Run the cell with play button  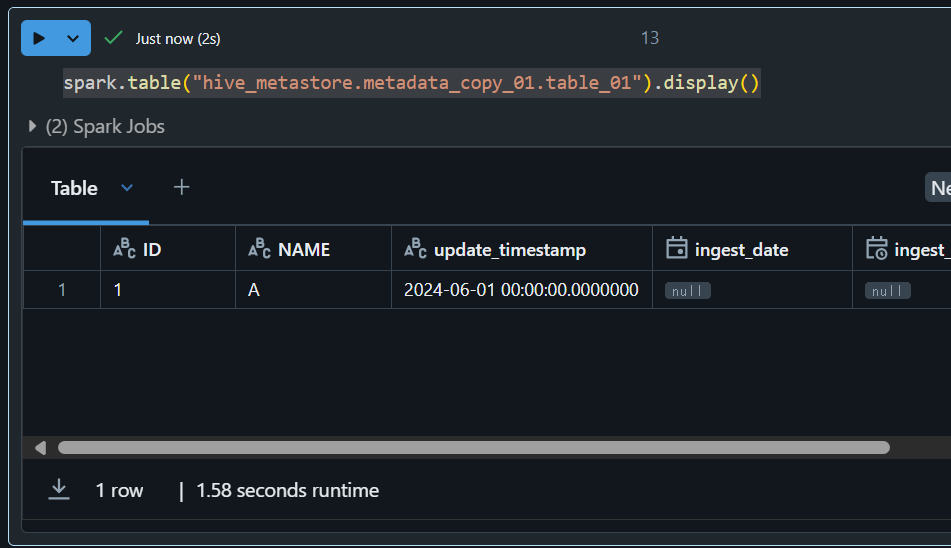tap(39, 38)
